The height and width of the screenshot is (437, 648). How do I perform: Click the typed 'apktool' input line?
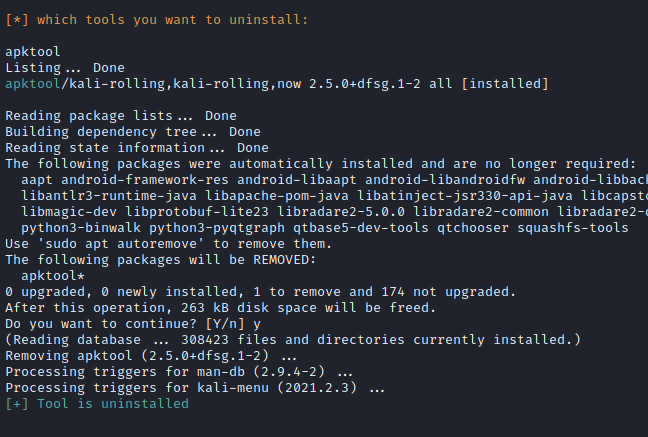click(33, 51)
